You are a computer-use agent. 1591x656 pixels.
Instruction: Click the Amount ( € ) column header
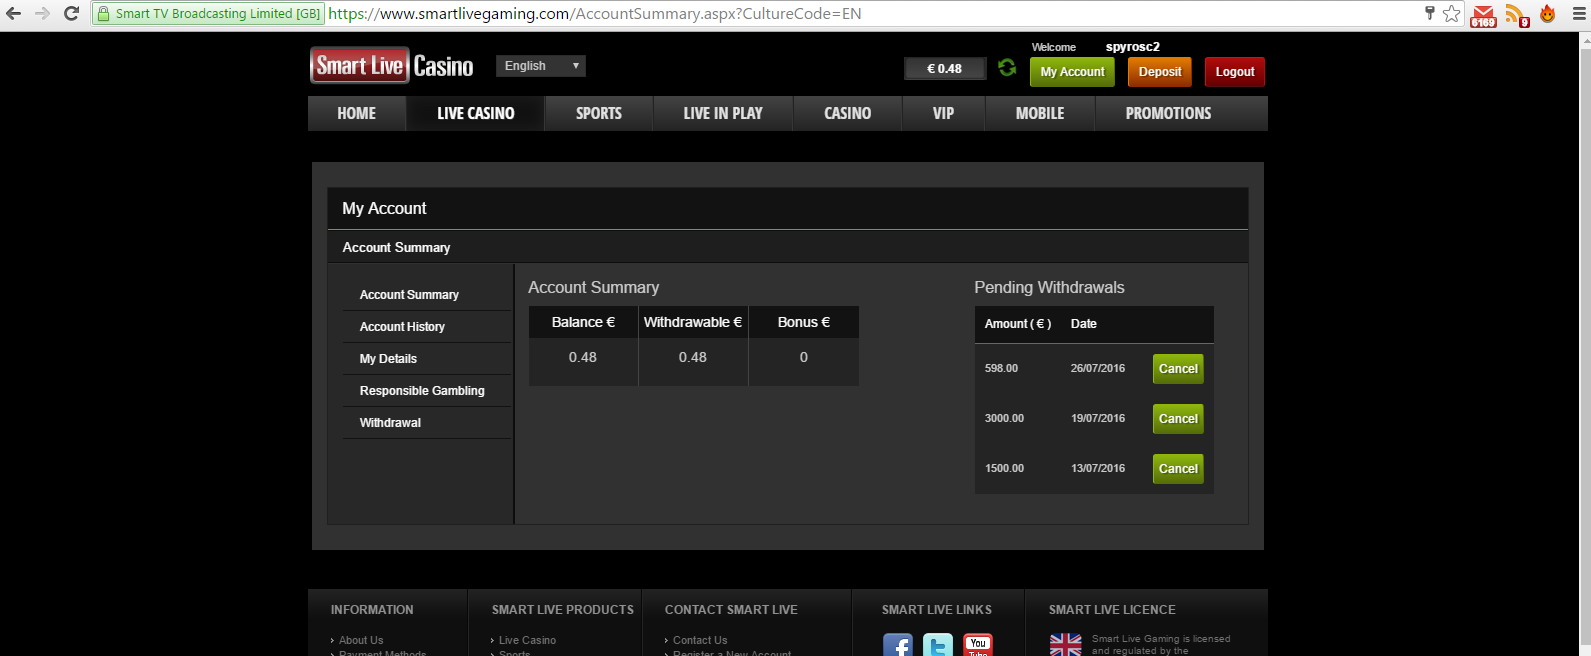pyautogui.click(x=1018, y=324)
